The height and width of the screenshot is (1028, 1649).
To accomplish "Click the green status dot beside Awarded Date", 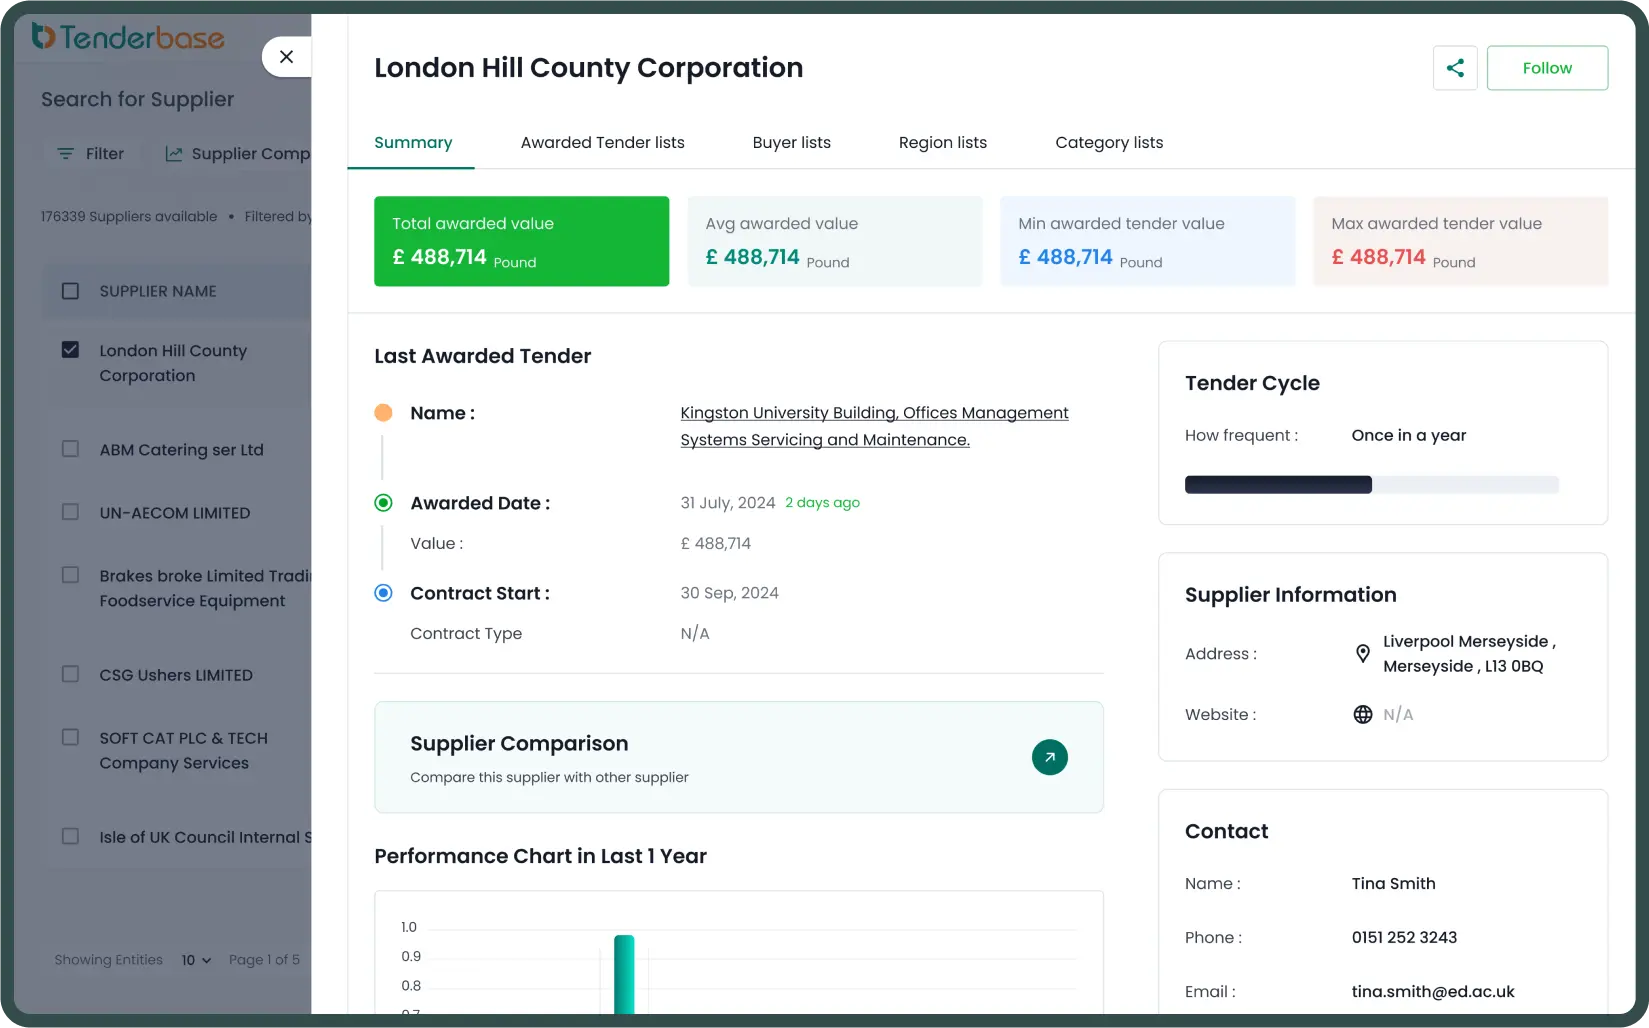I will pos(383,503).
